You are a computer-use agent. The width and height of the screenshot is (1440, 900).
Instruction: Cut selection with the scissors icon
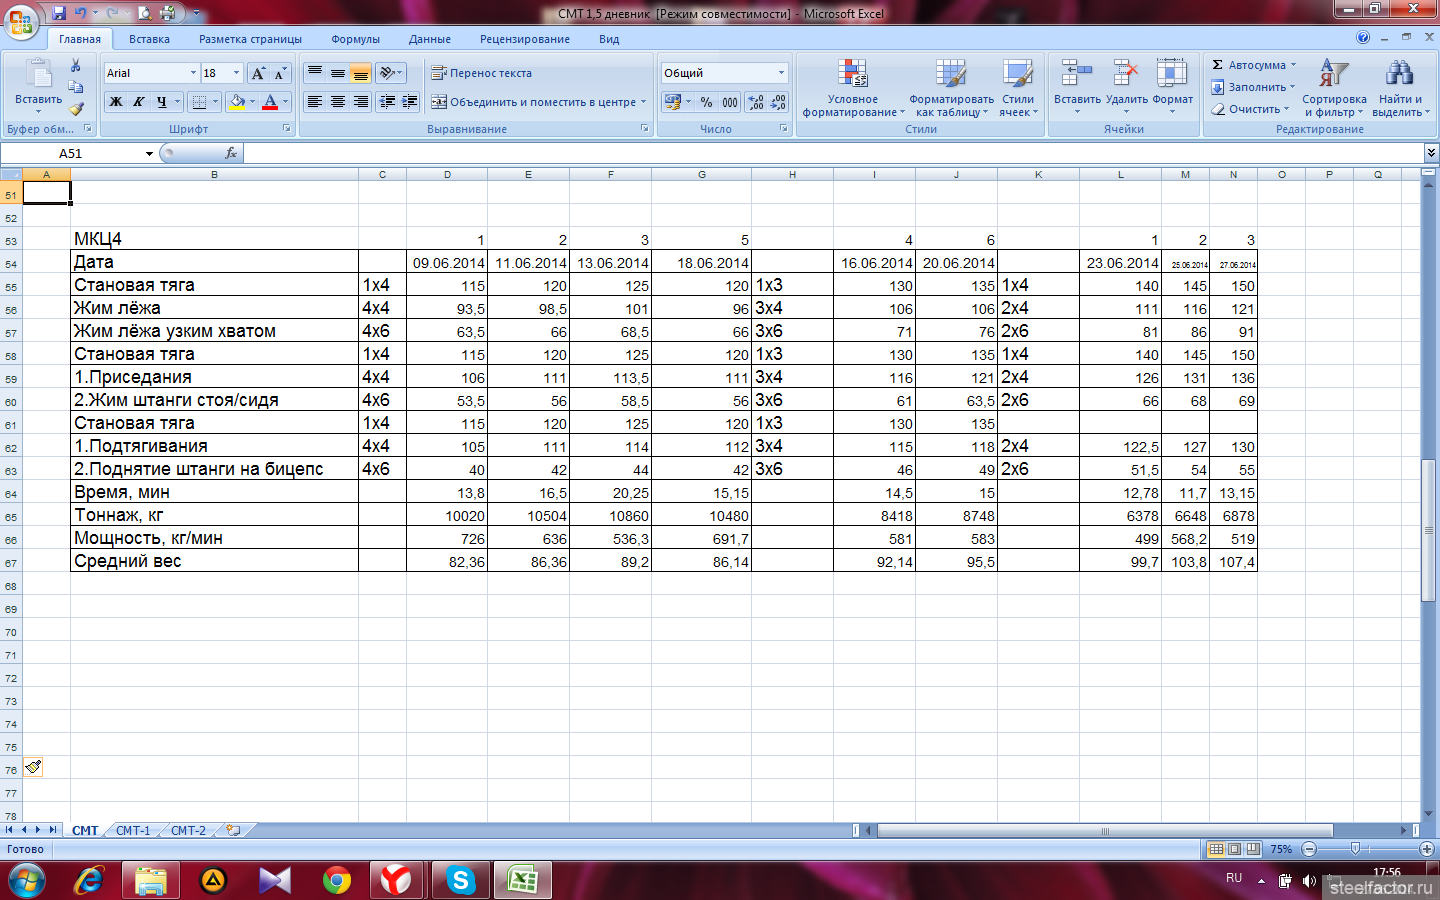point(76,66)
